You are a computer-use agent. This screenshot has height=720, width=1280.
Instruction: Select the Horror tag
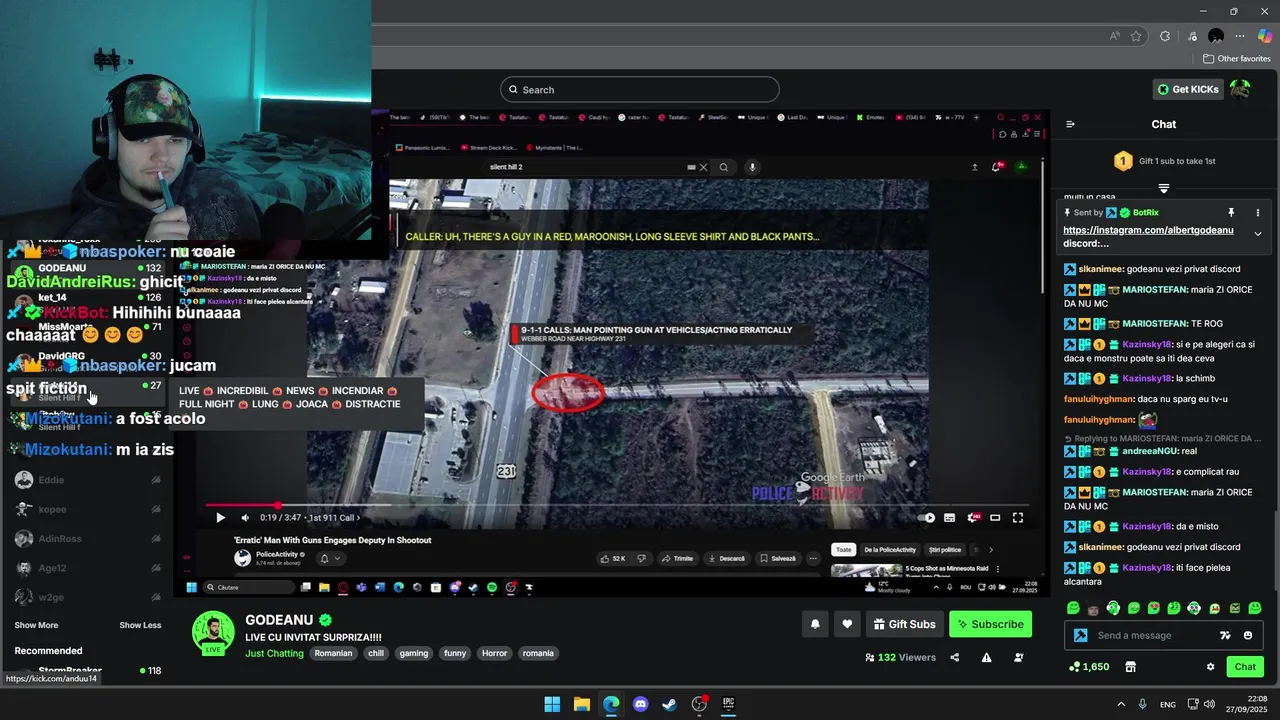tap(494, 653)
